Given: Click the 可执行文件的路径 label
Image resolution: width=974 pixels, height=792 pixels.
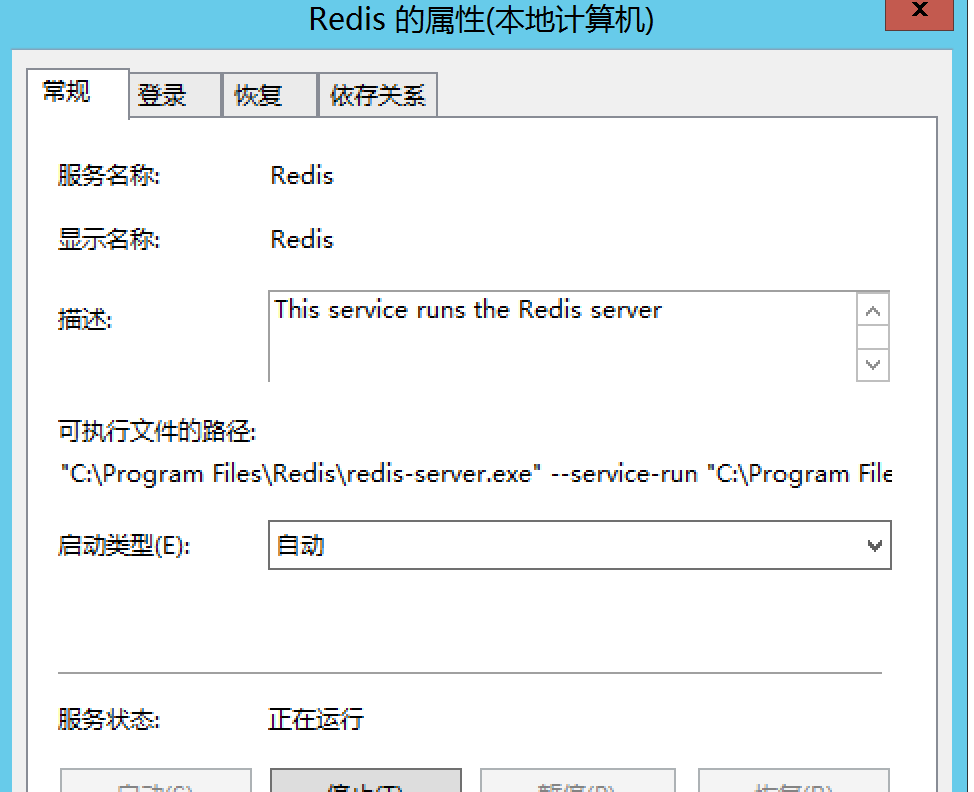Looking at the screenshot, I should (x=157, y=430).
